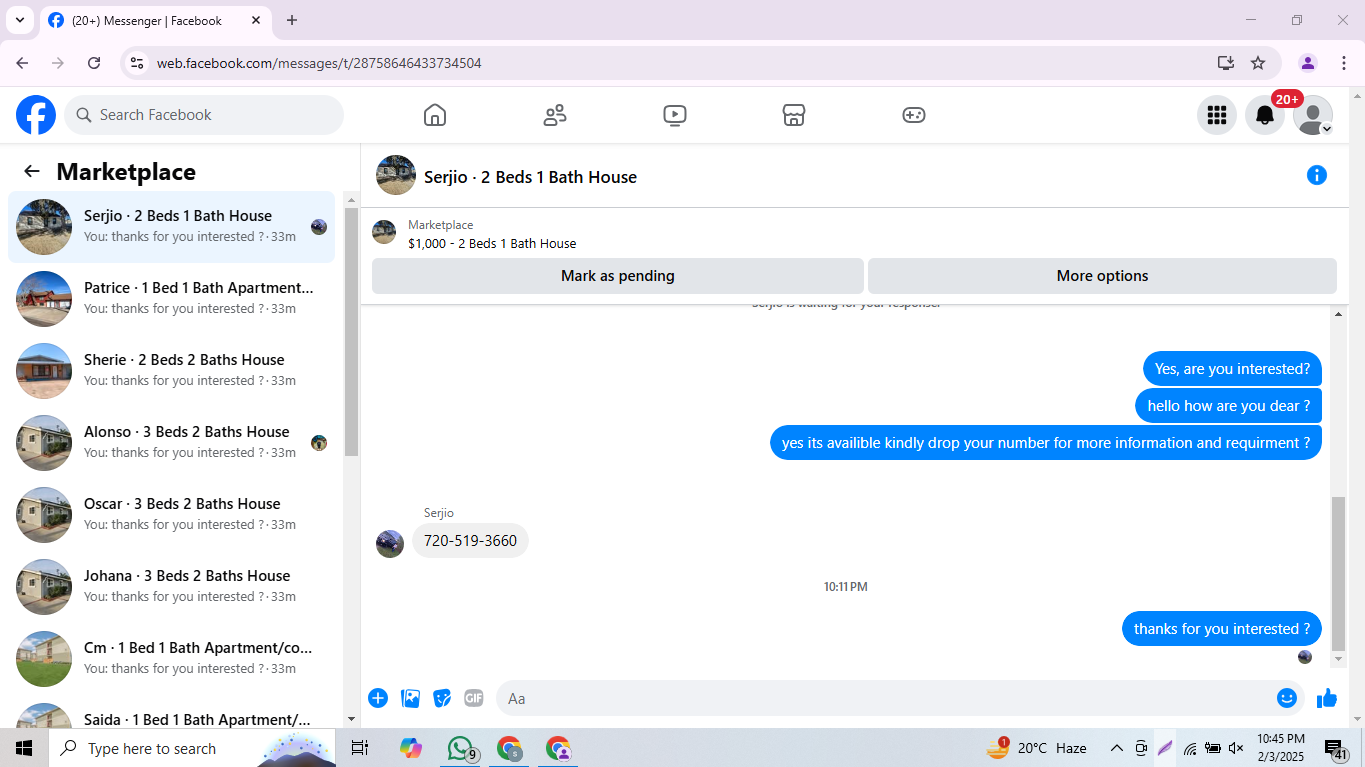Open the Chrome three-dot menu

pos(1343,63)
